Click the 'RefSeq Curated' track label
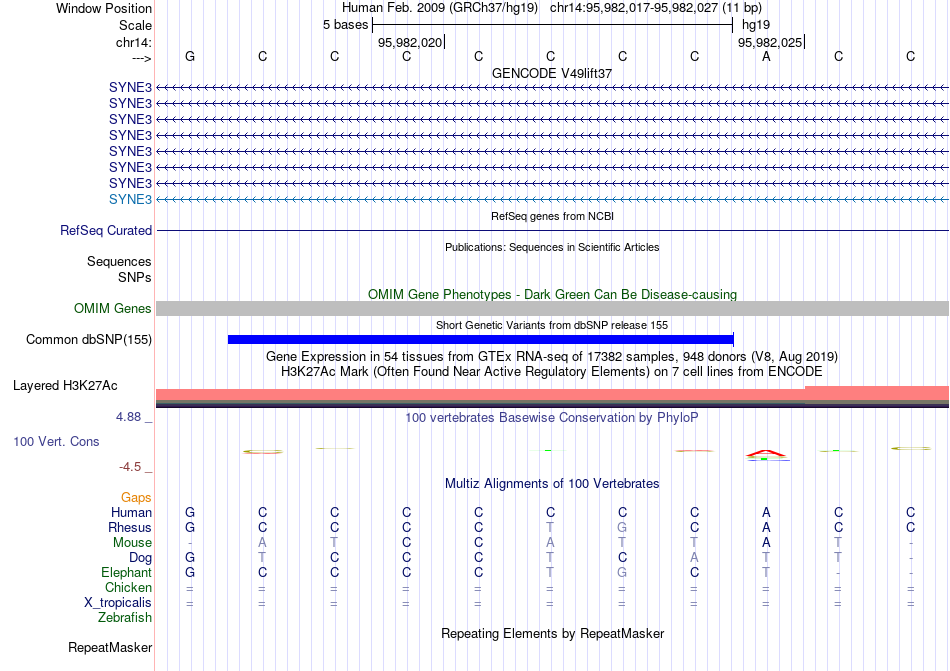The width and height of the screenshot is (950, 671). tap(106, 230)
